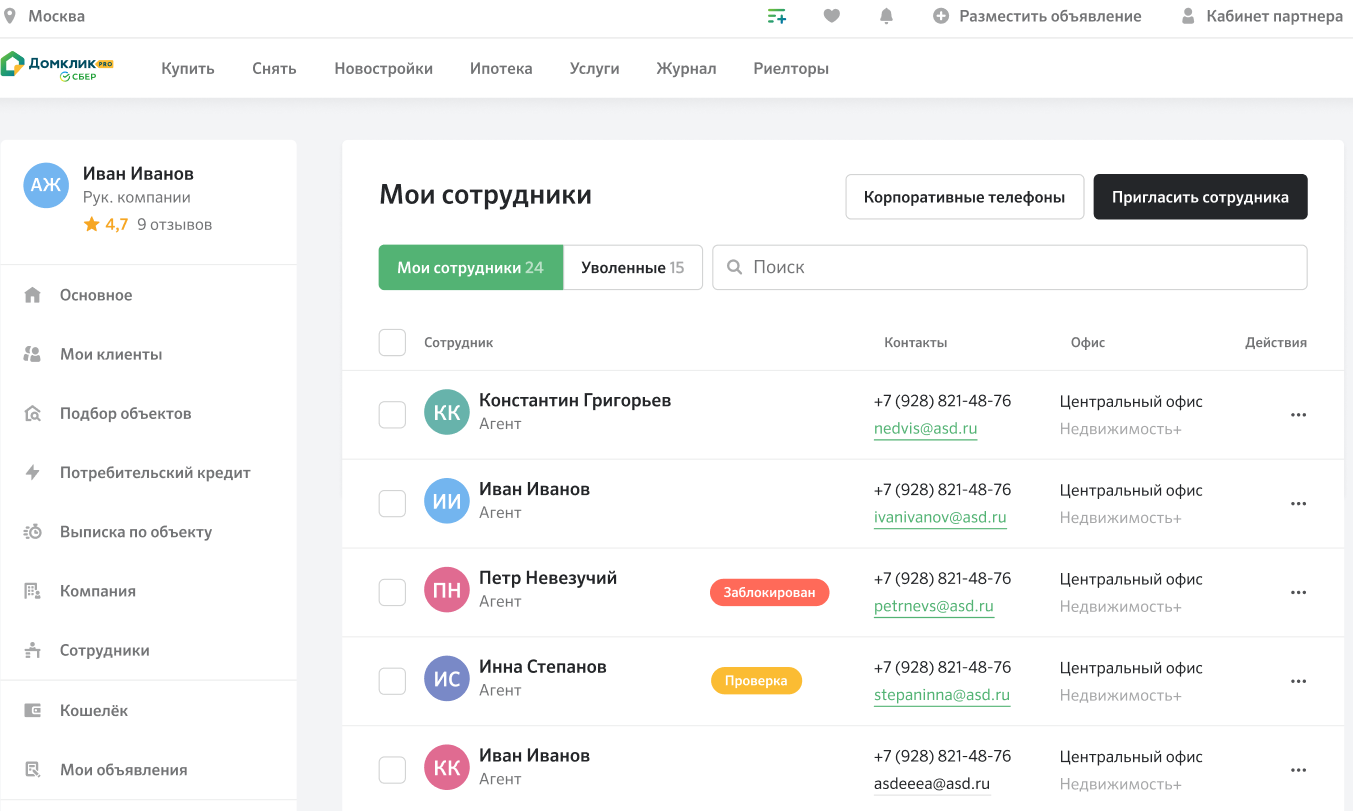
Task: Click the stopwatch icon for Выписка по объекту
Action: 32,531
